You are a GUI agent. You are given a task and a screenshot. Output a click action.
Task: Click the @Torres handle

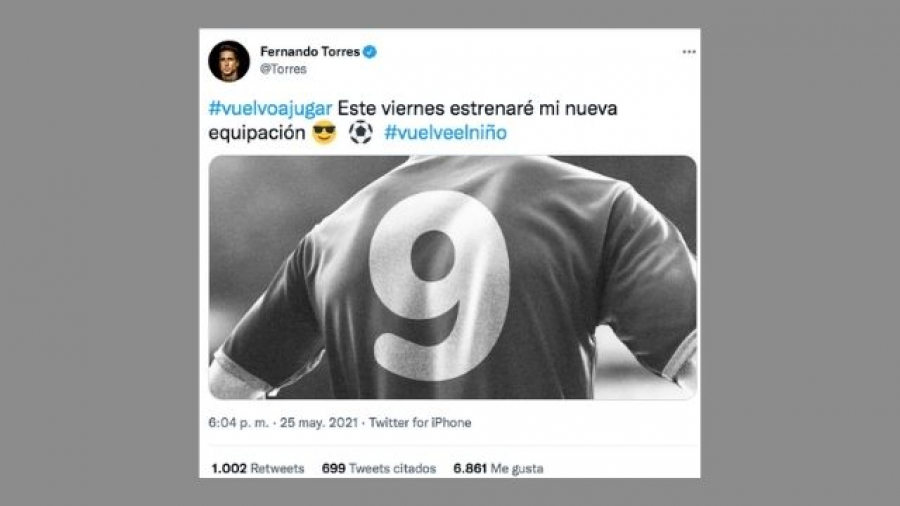coord(283,69)
